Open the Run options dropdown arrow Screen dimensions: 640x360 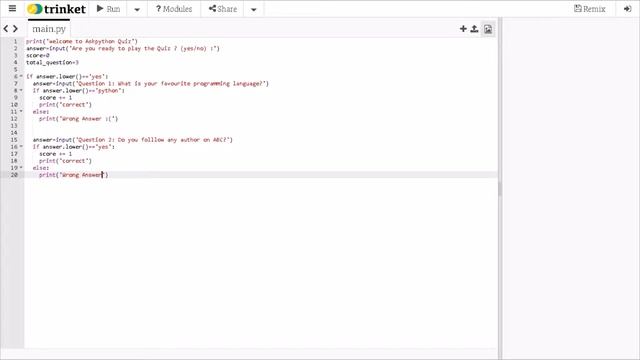tap(137, 9)
